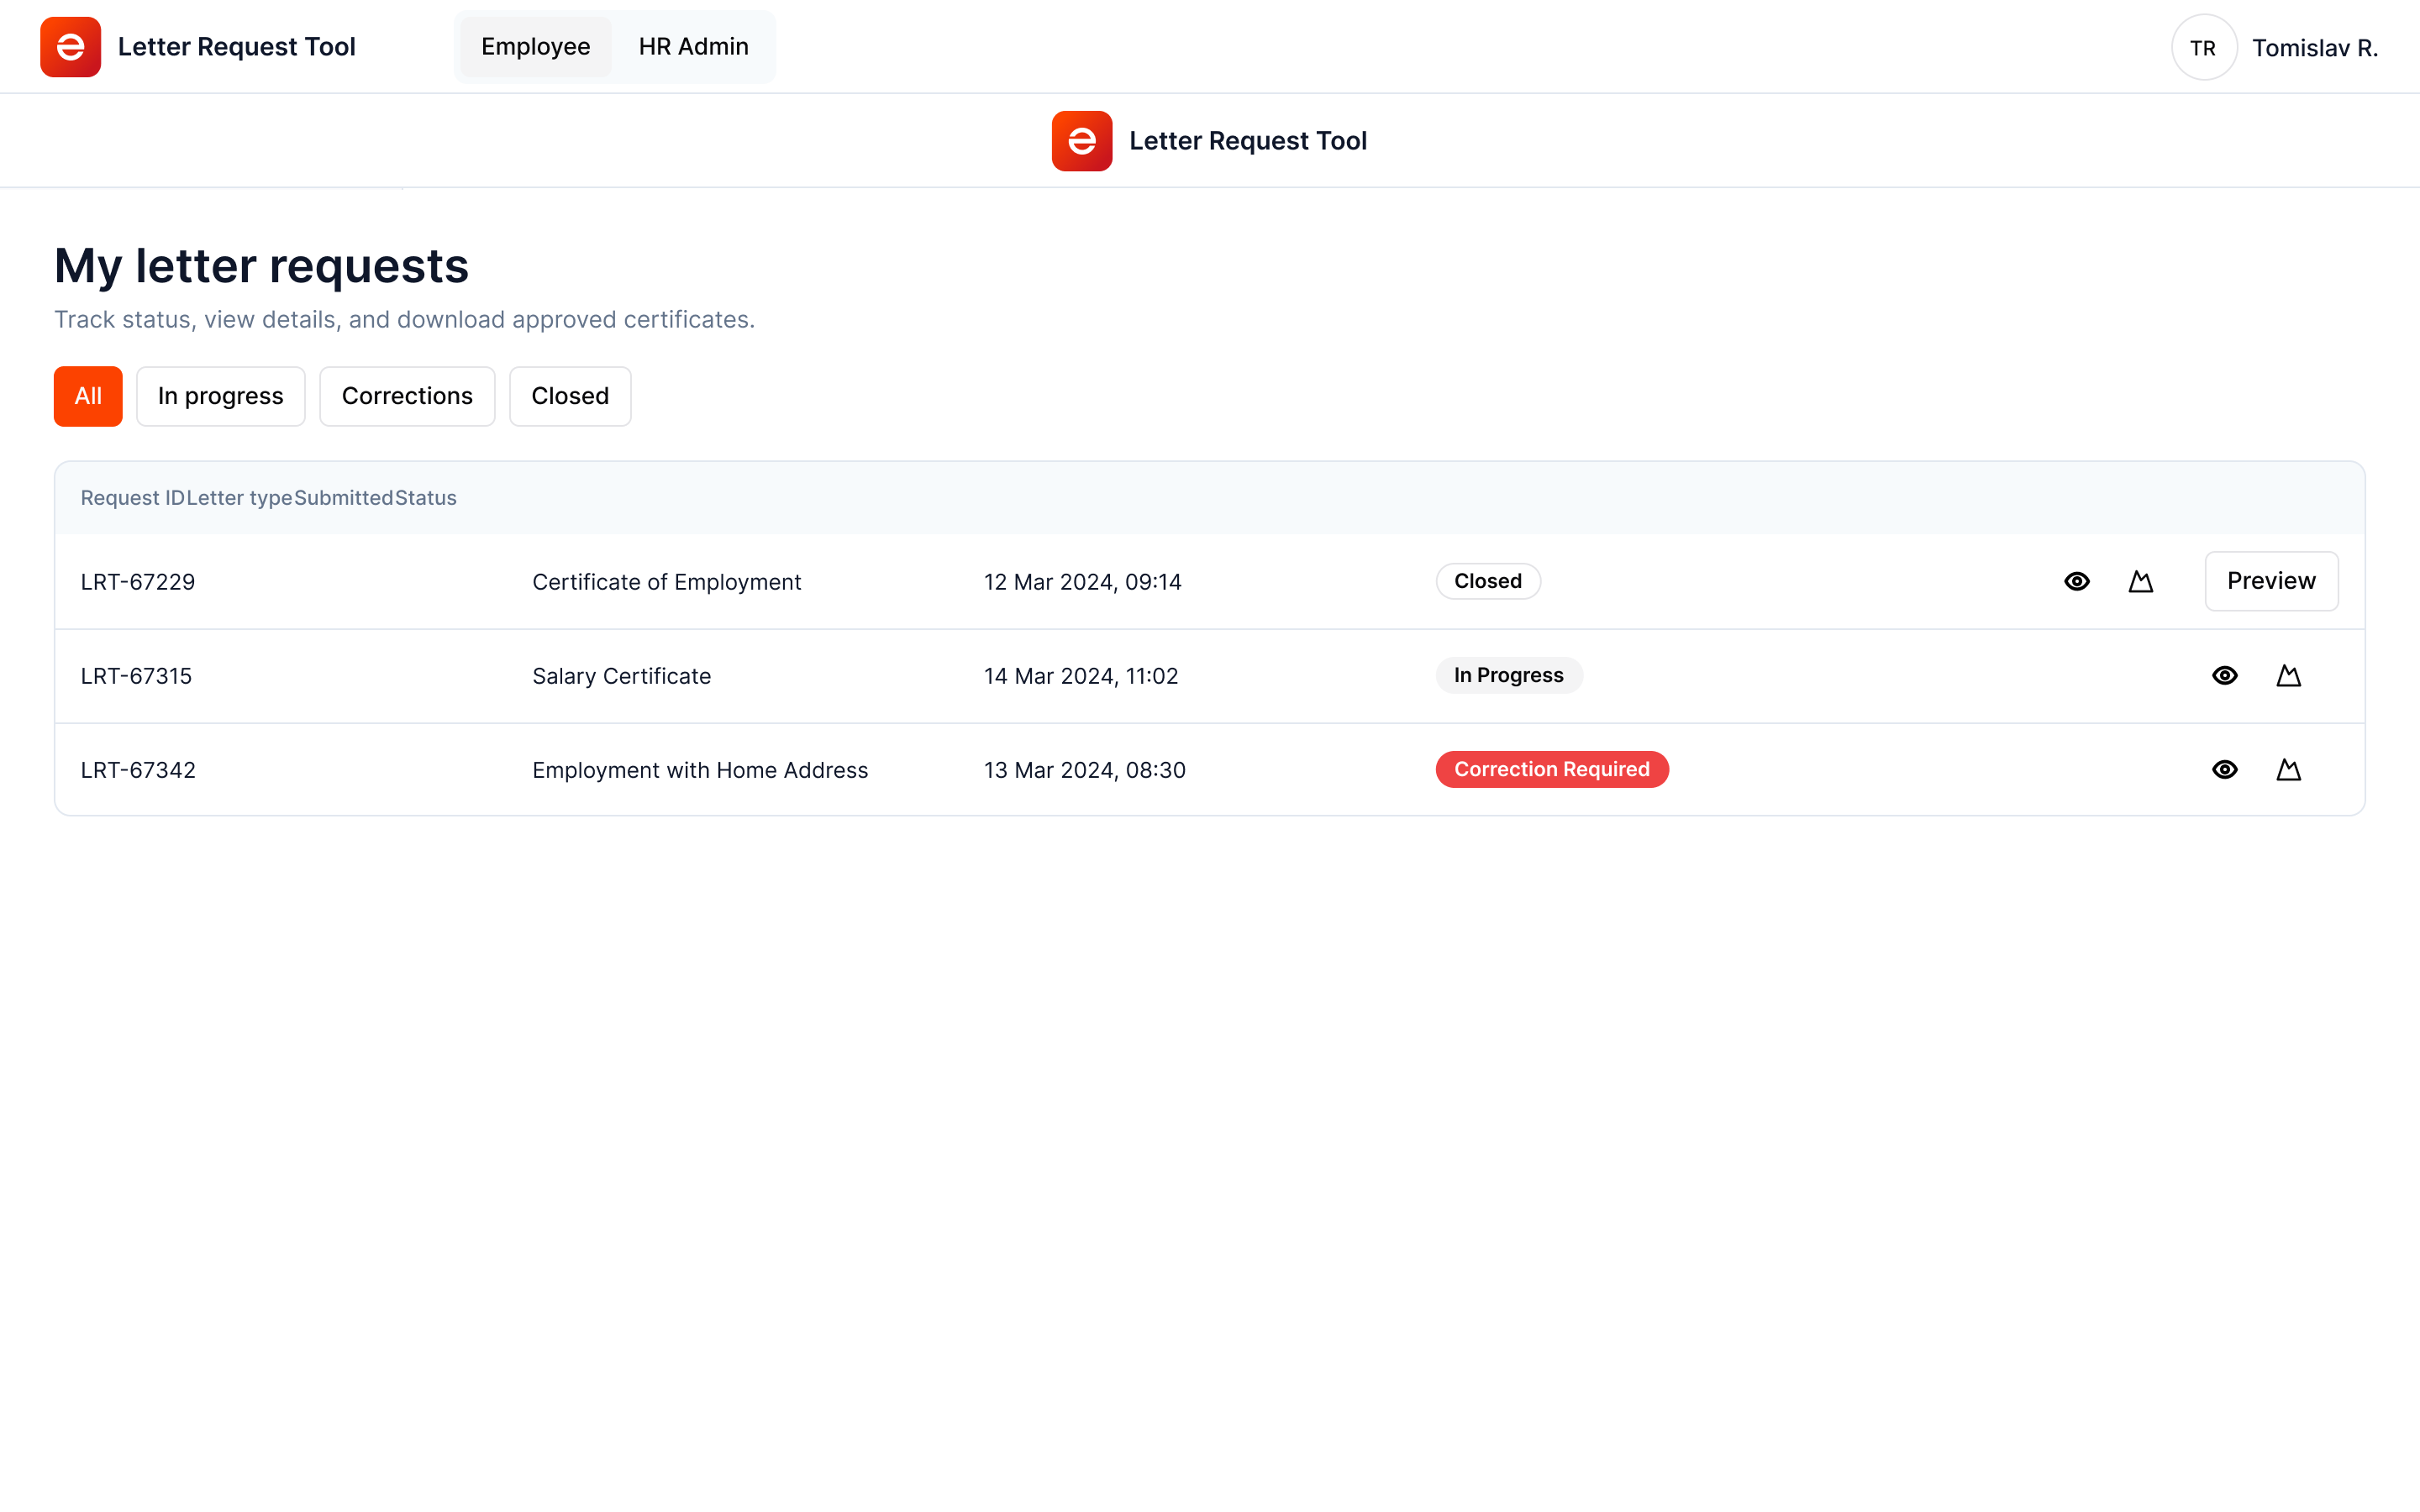Click the triangular icon in Salary Certificate row

click(2289, 675)
